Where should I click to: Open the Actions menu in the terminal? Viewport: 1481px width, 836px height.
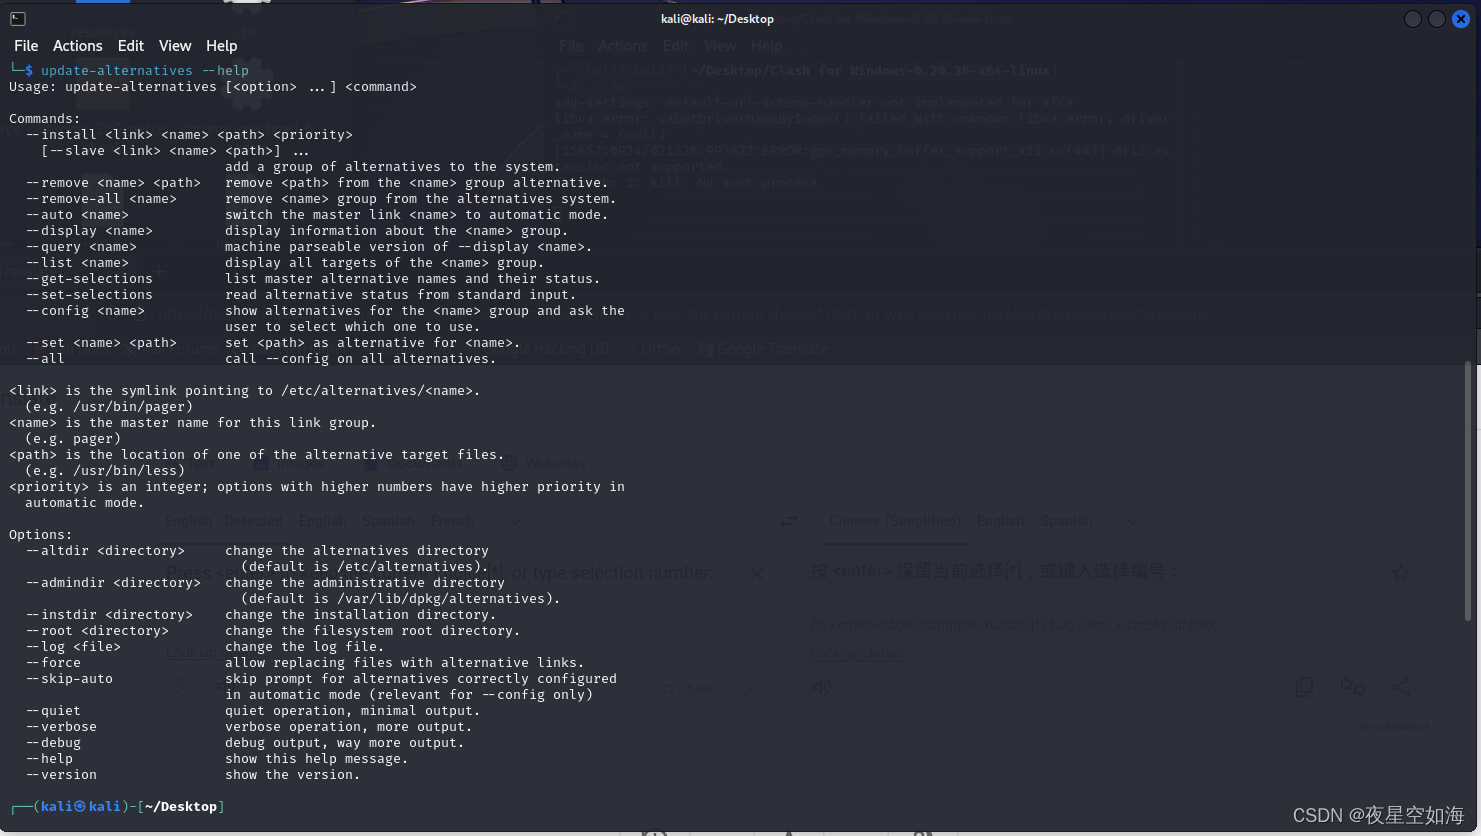click(77, 45)
